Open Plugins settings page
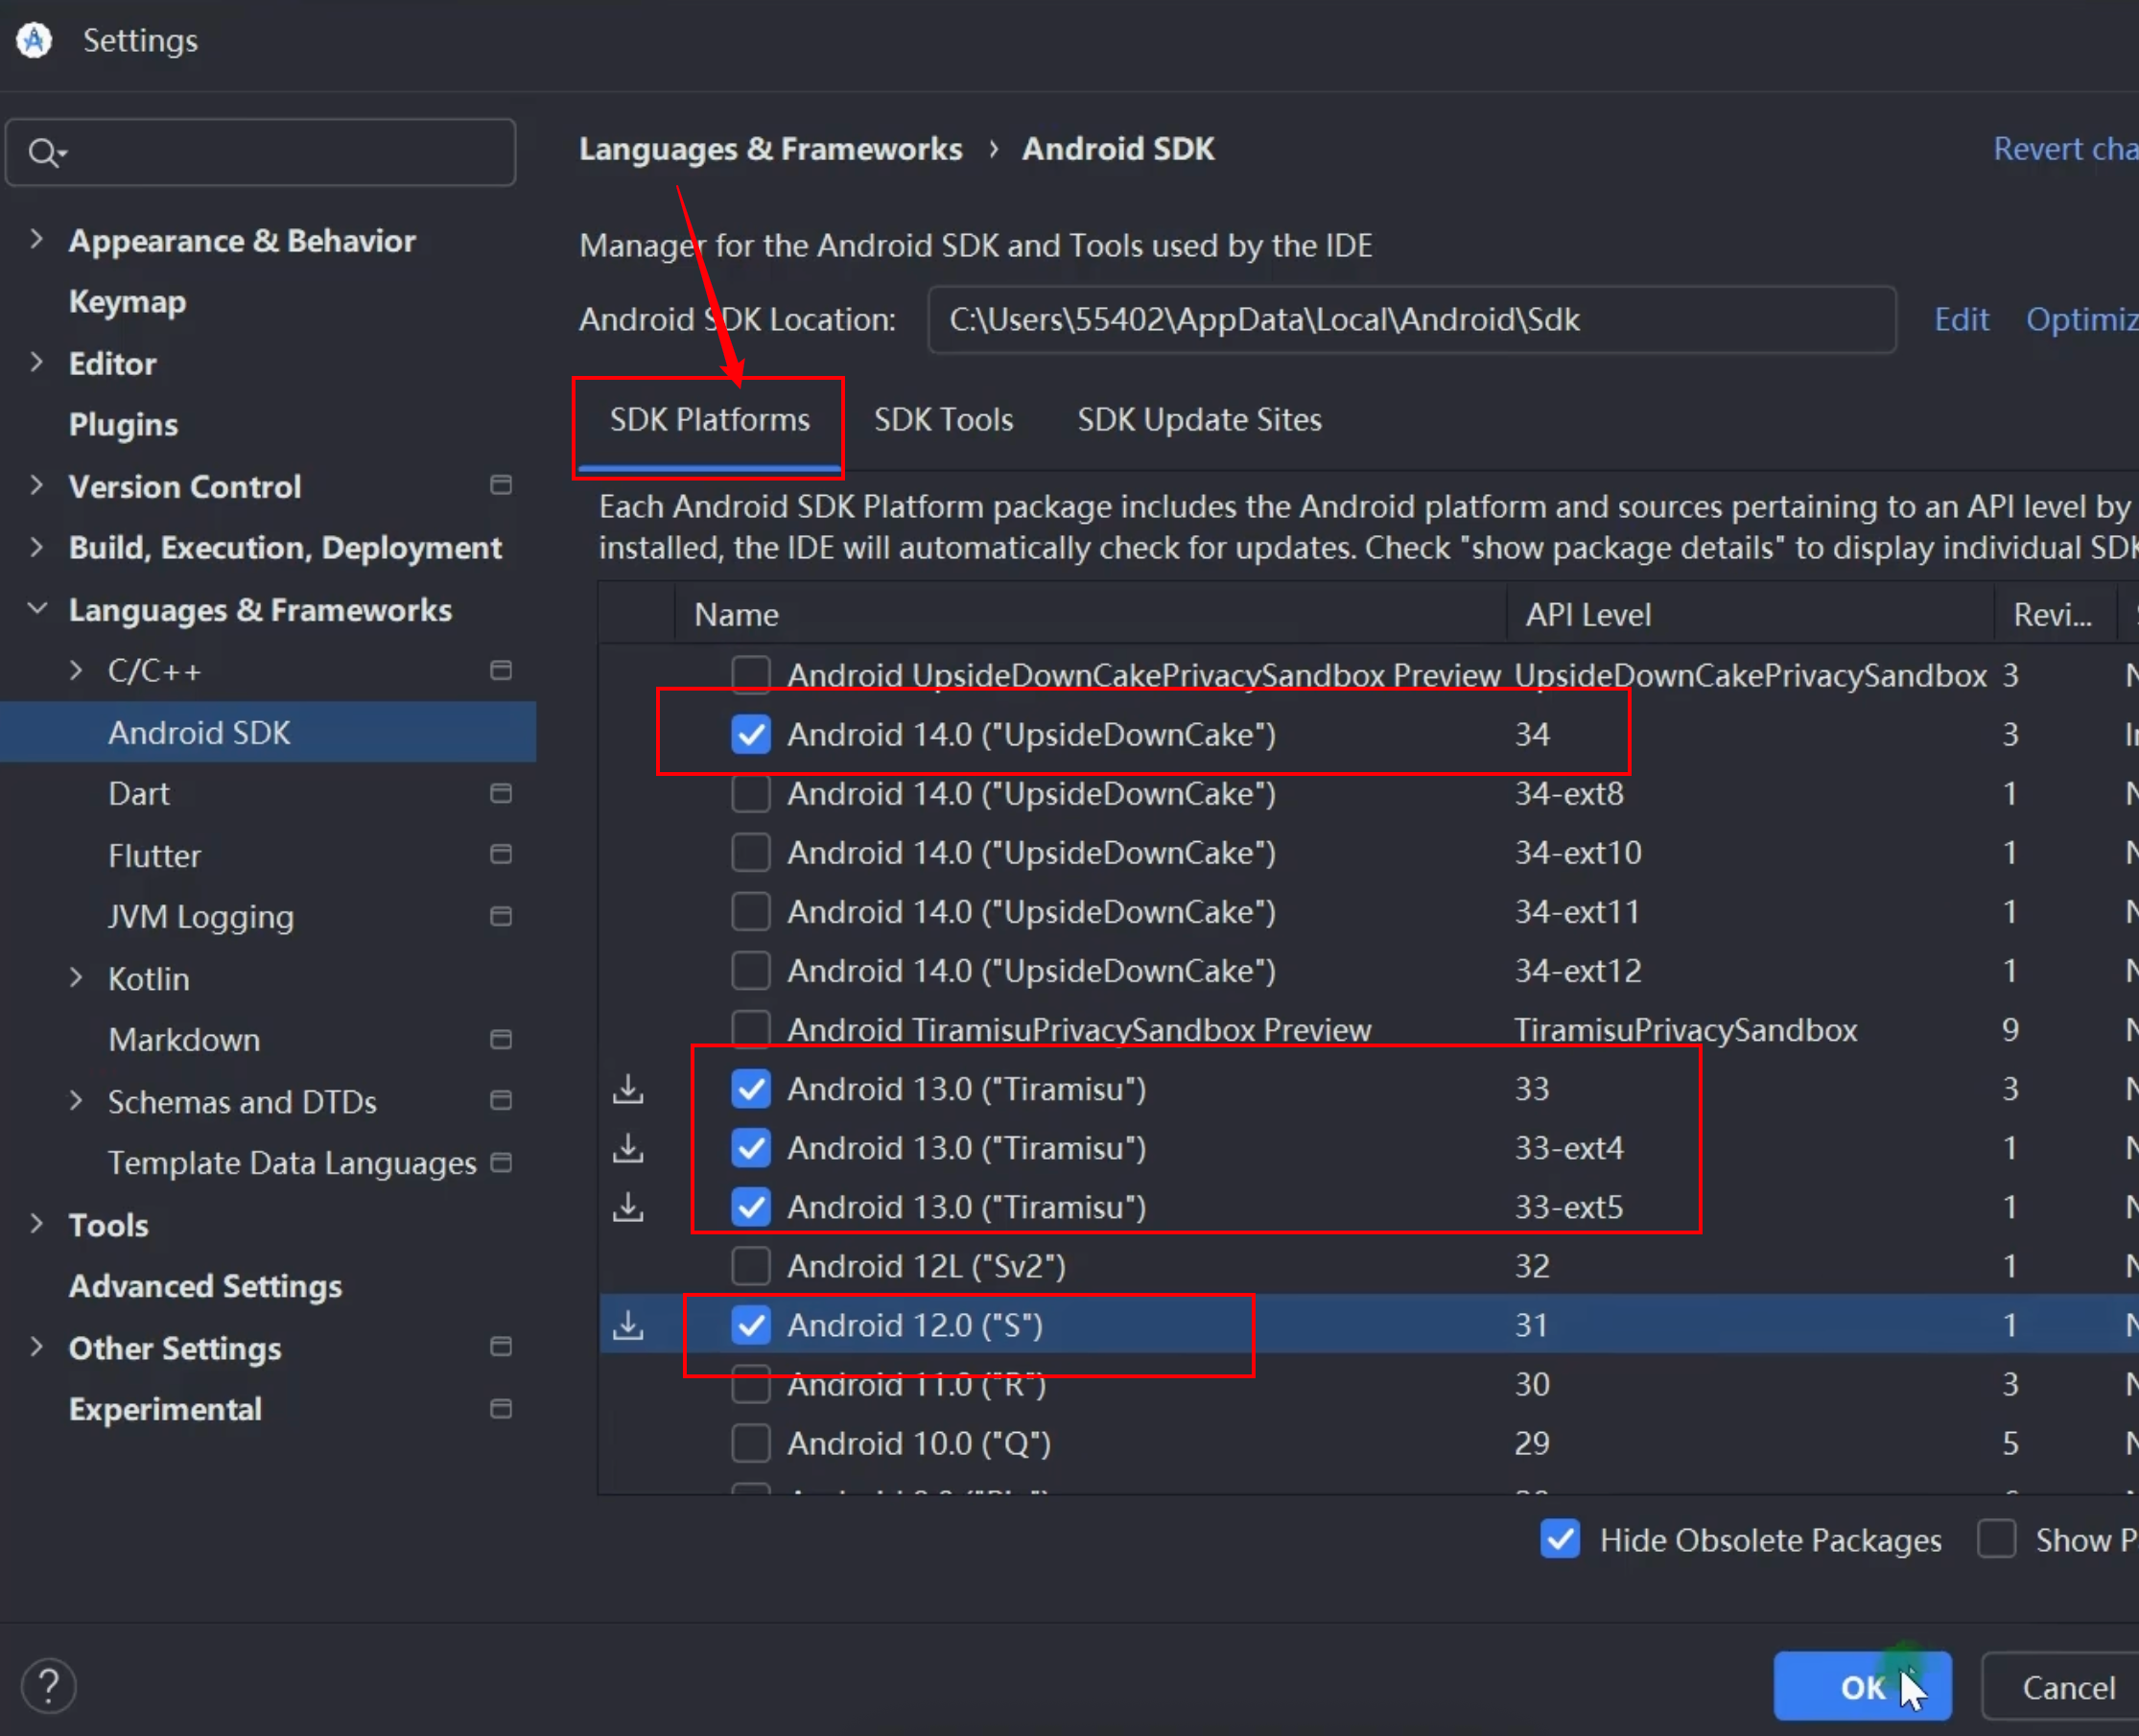The width and height of the screenshot is (2139, 1736). [x=123, y=425]
